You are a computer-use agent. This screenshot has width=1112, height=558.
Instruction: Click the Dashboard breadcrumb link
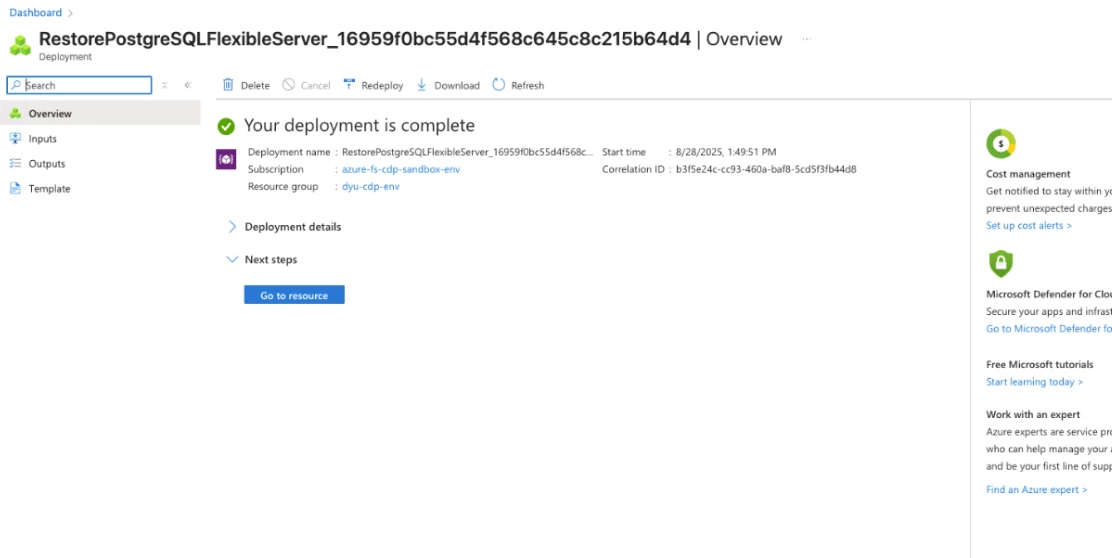point(35,13)
